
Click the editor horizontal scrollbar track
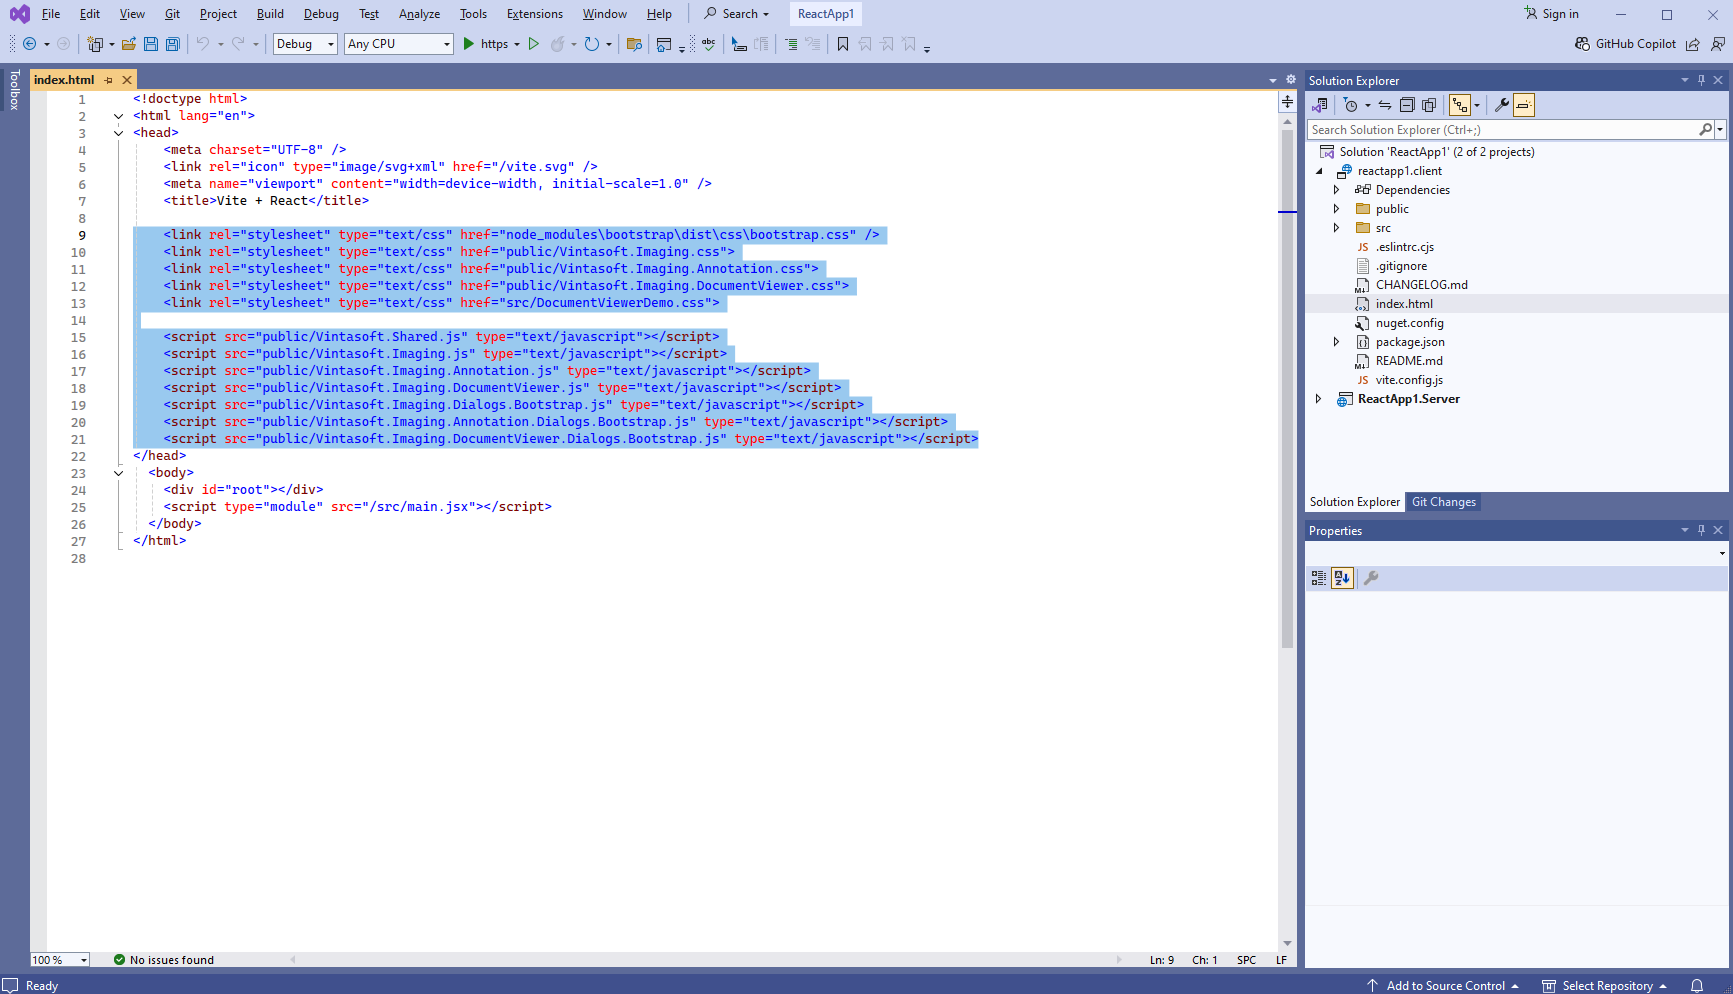pos(706,960)
